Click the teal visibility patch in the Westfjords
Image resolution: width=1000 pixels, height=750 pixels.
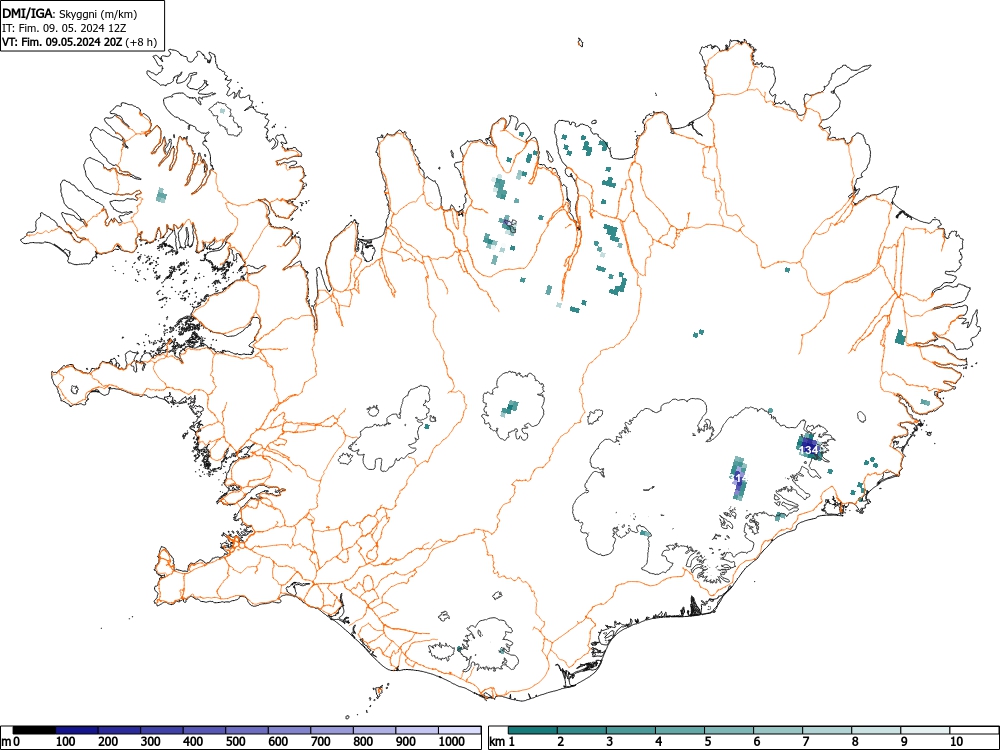tap(161, 195)
